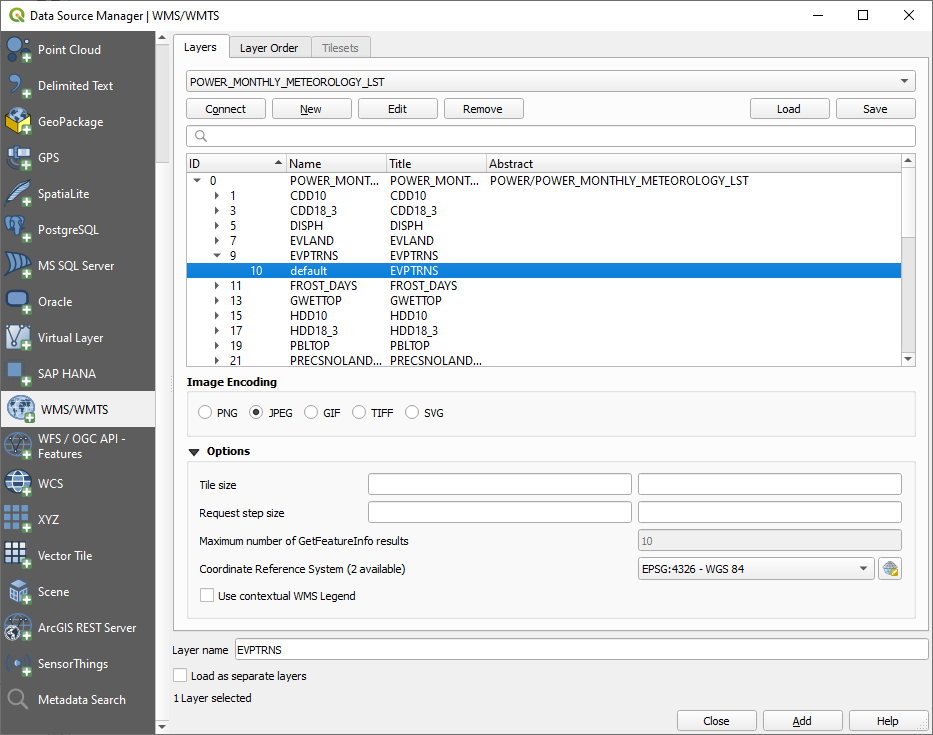Image resolution: width=933 pixels, height=735 pixels.
Task: Select the Point Cloud source icon
Action: click(20, 50)
